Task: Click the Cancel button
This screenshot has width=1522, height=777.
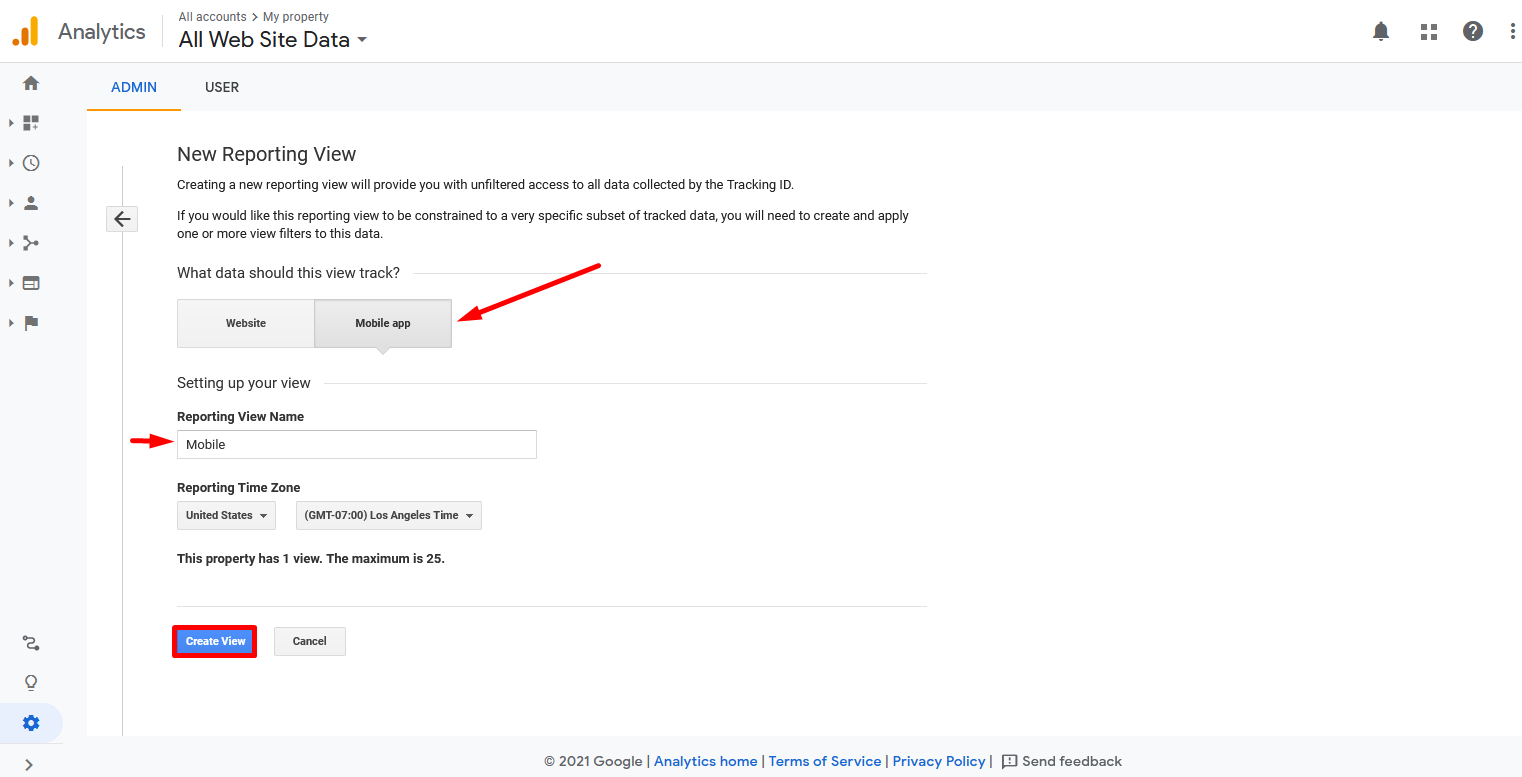Action: pyautogui.click(x=310, y=641)
